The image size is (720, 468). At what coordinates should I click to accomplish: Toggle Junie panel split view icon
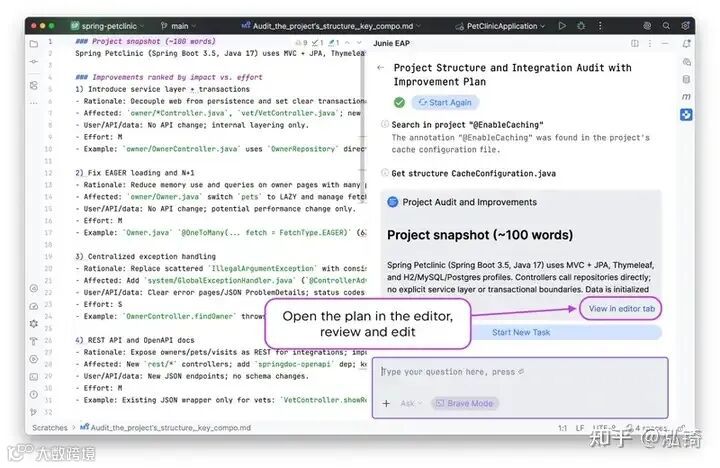pyautogui.click(x=635, y=43)
